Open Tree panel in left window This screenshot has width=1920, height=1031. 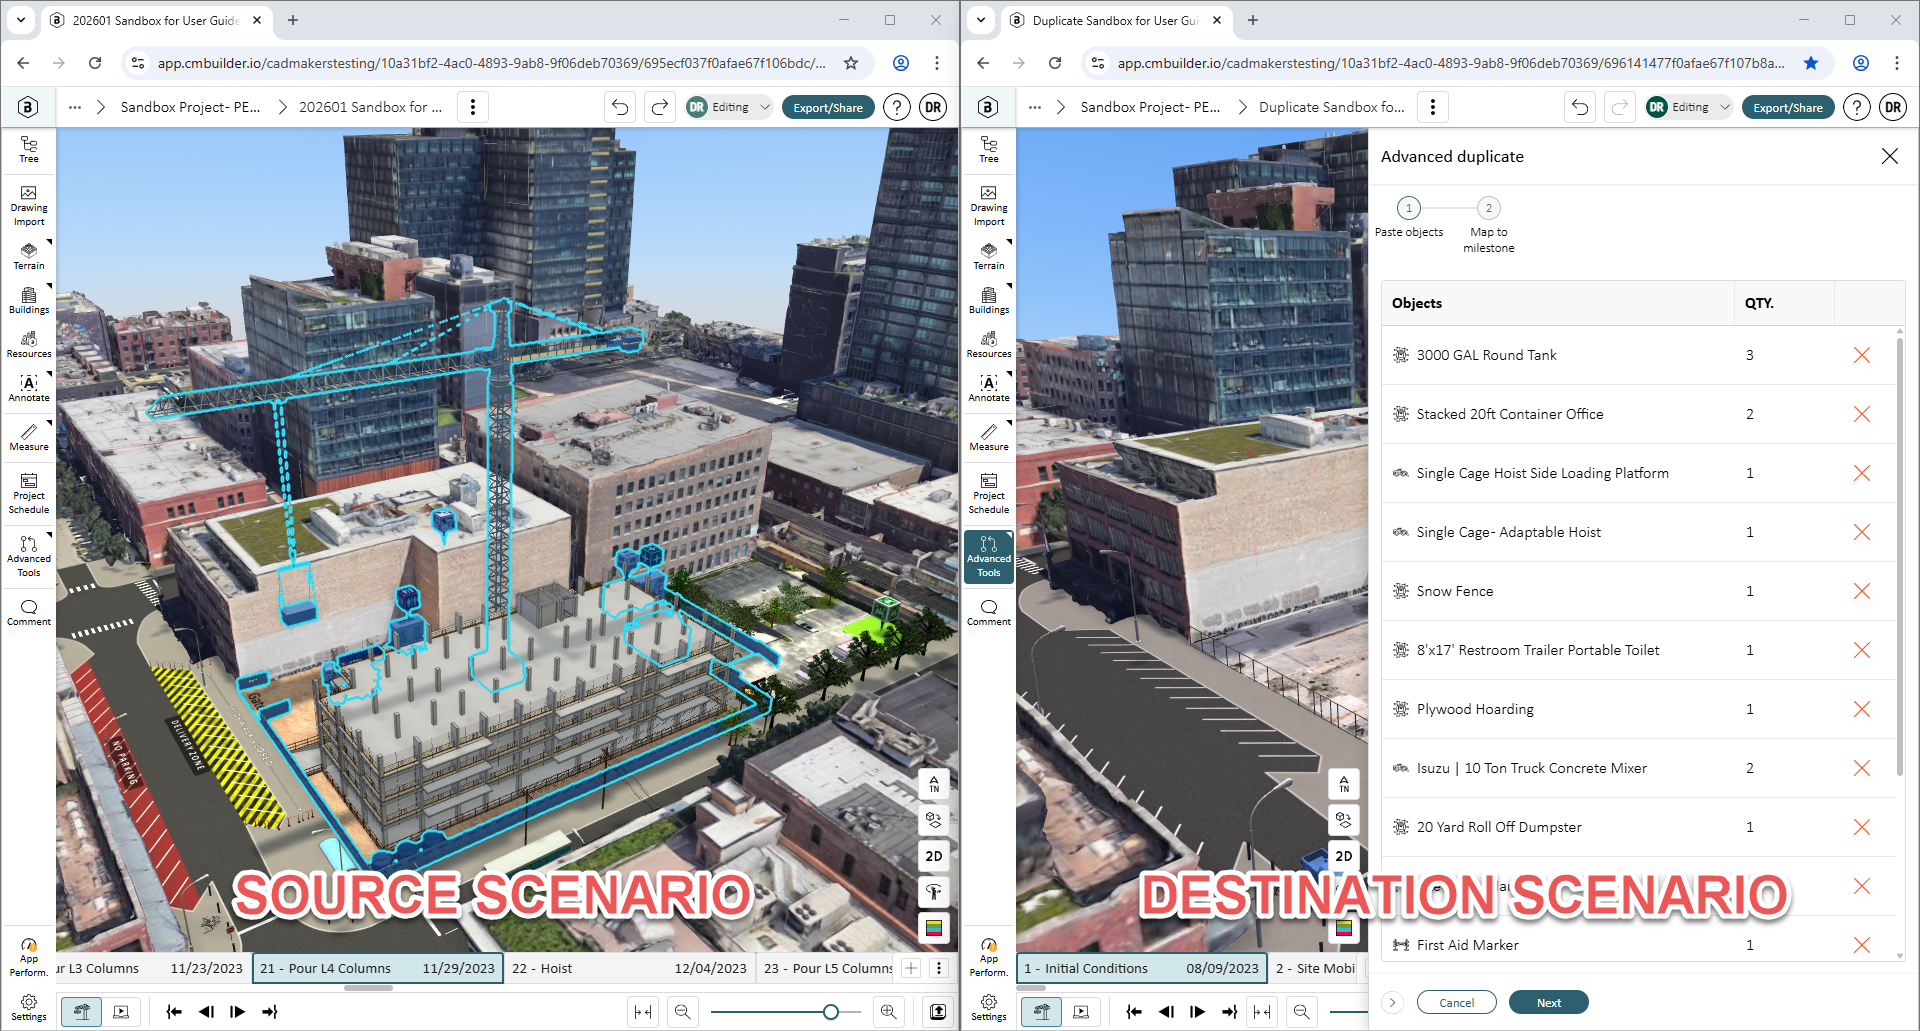pyautogui.click(x=29, y=149)
